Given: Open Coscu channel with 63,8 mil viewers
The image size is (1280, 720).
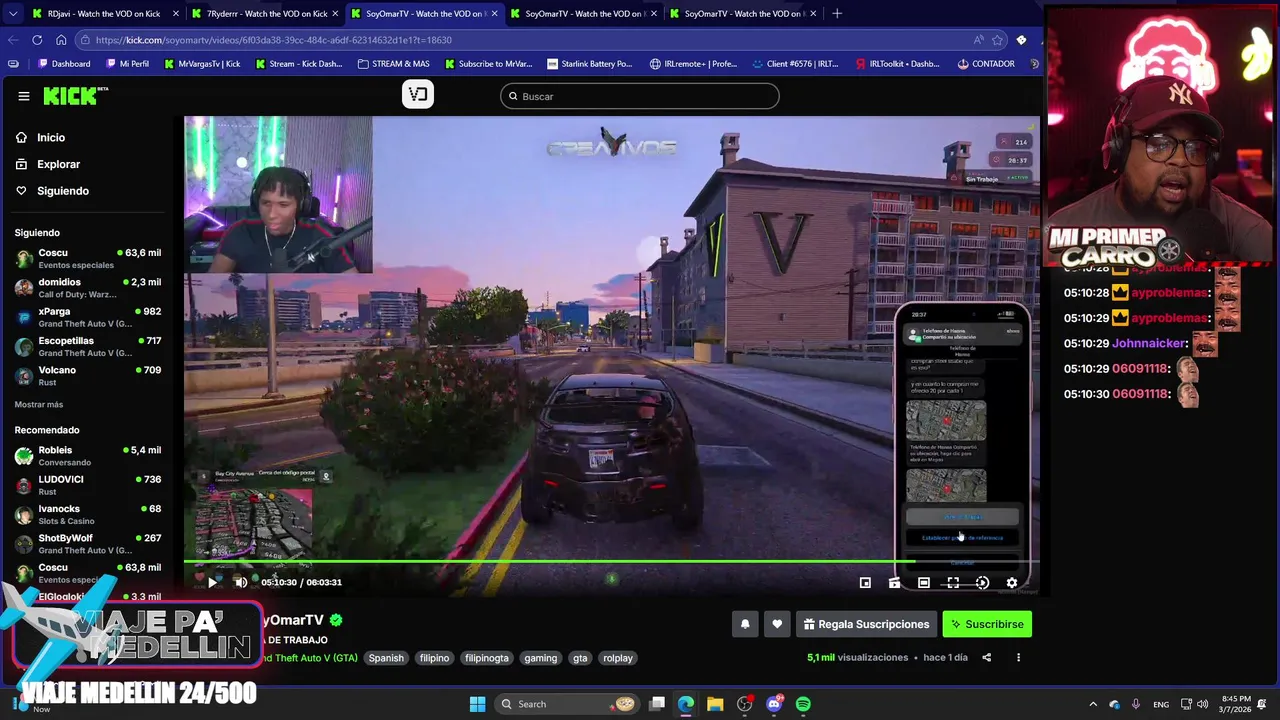Looking at the screenshot, I should 88,573.
